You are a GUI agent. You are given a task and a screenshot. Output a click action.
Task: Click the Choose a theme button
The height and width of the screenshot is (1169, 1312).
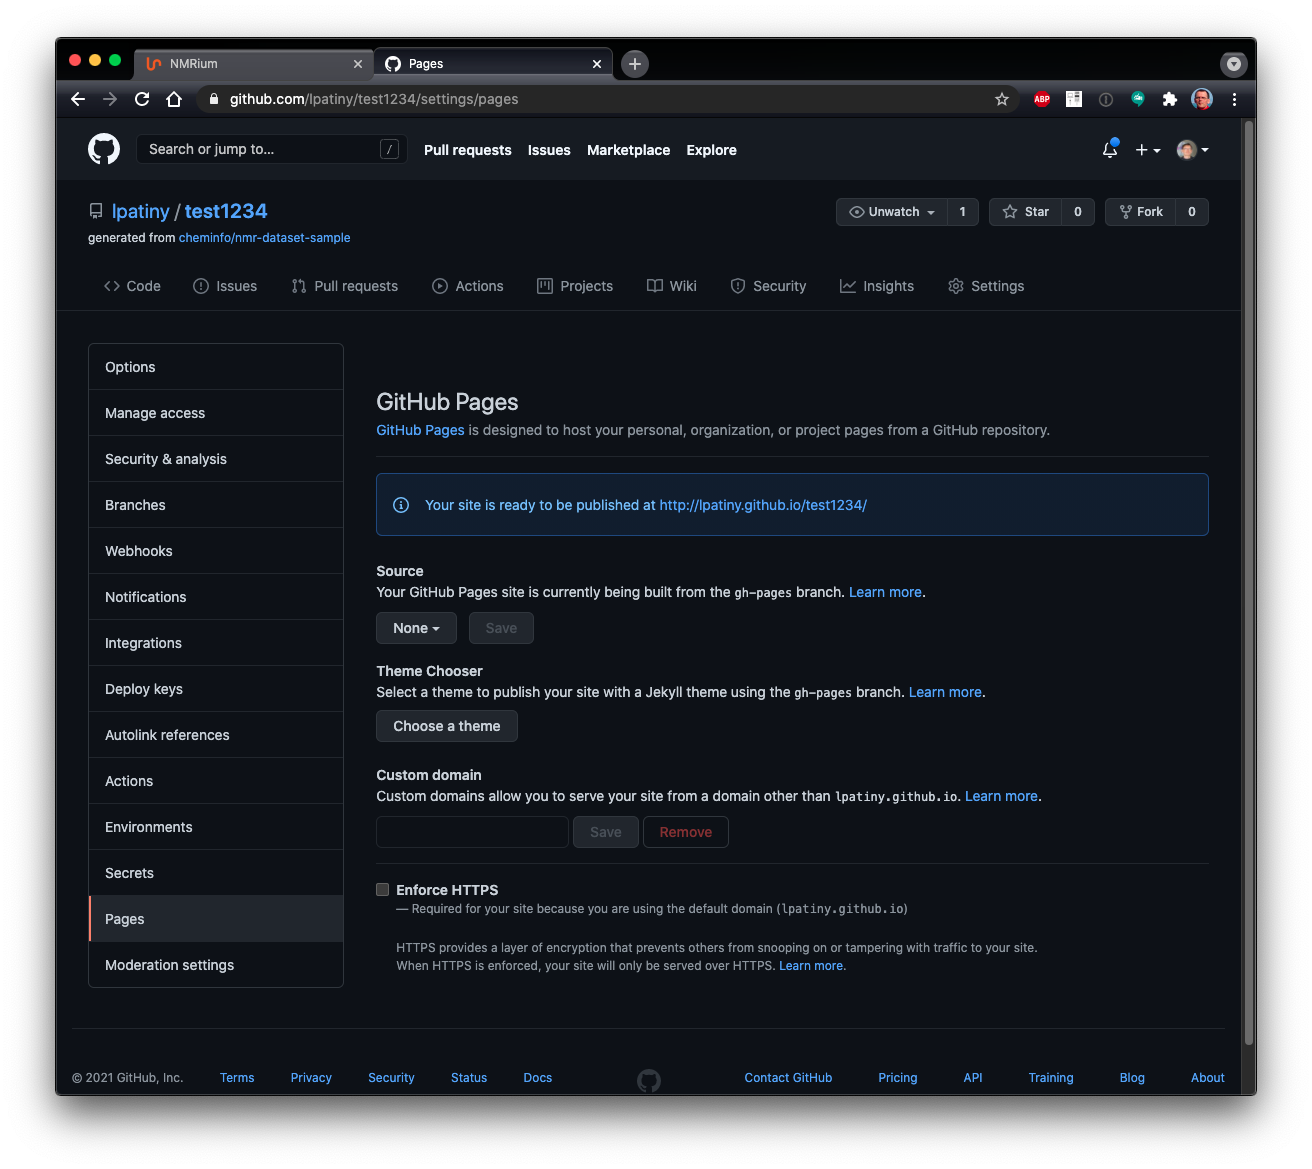pyautogui.click(x=446, y=726)
